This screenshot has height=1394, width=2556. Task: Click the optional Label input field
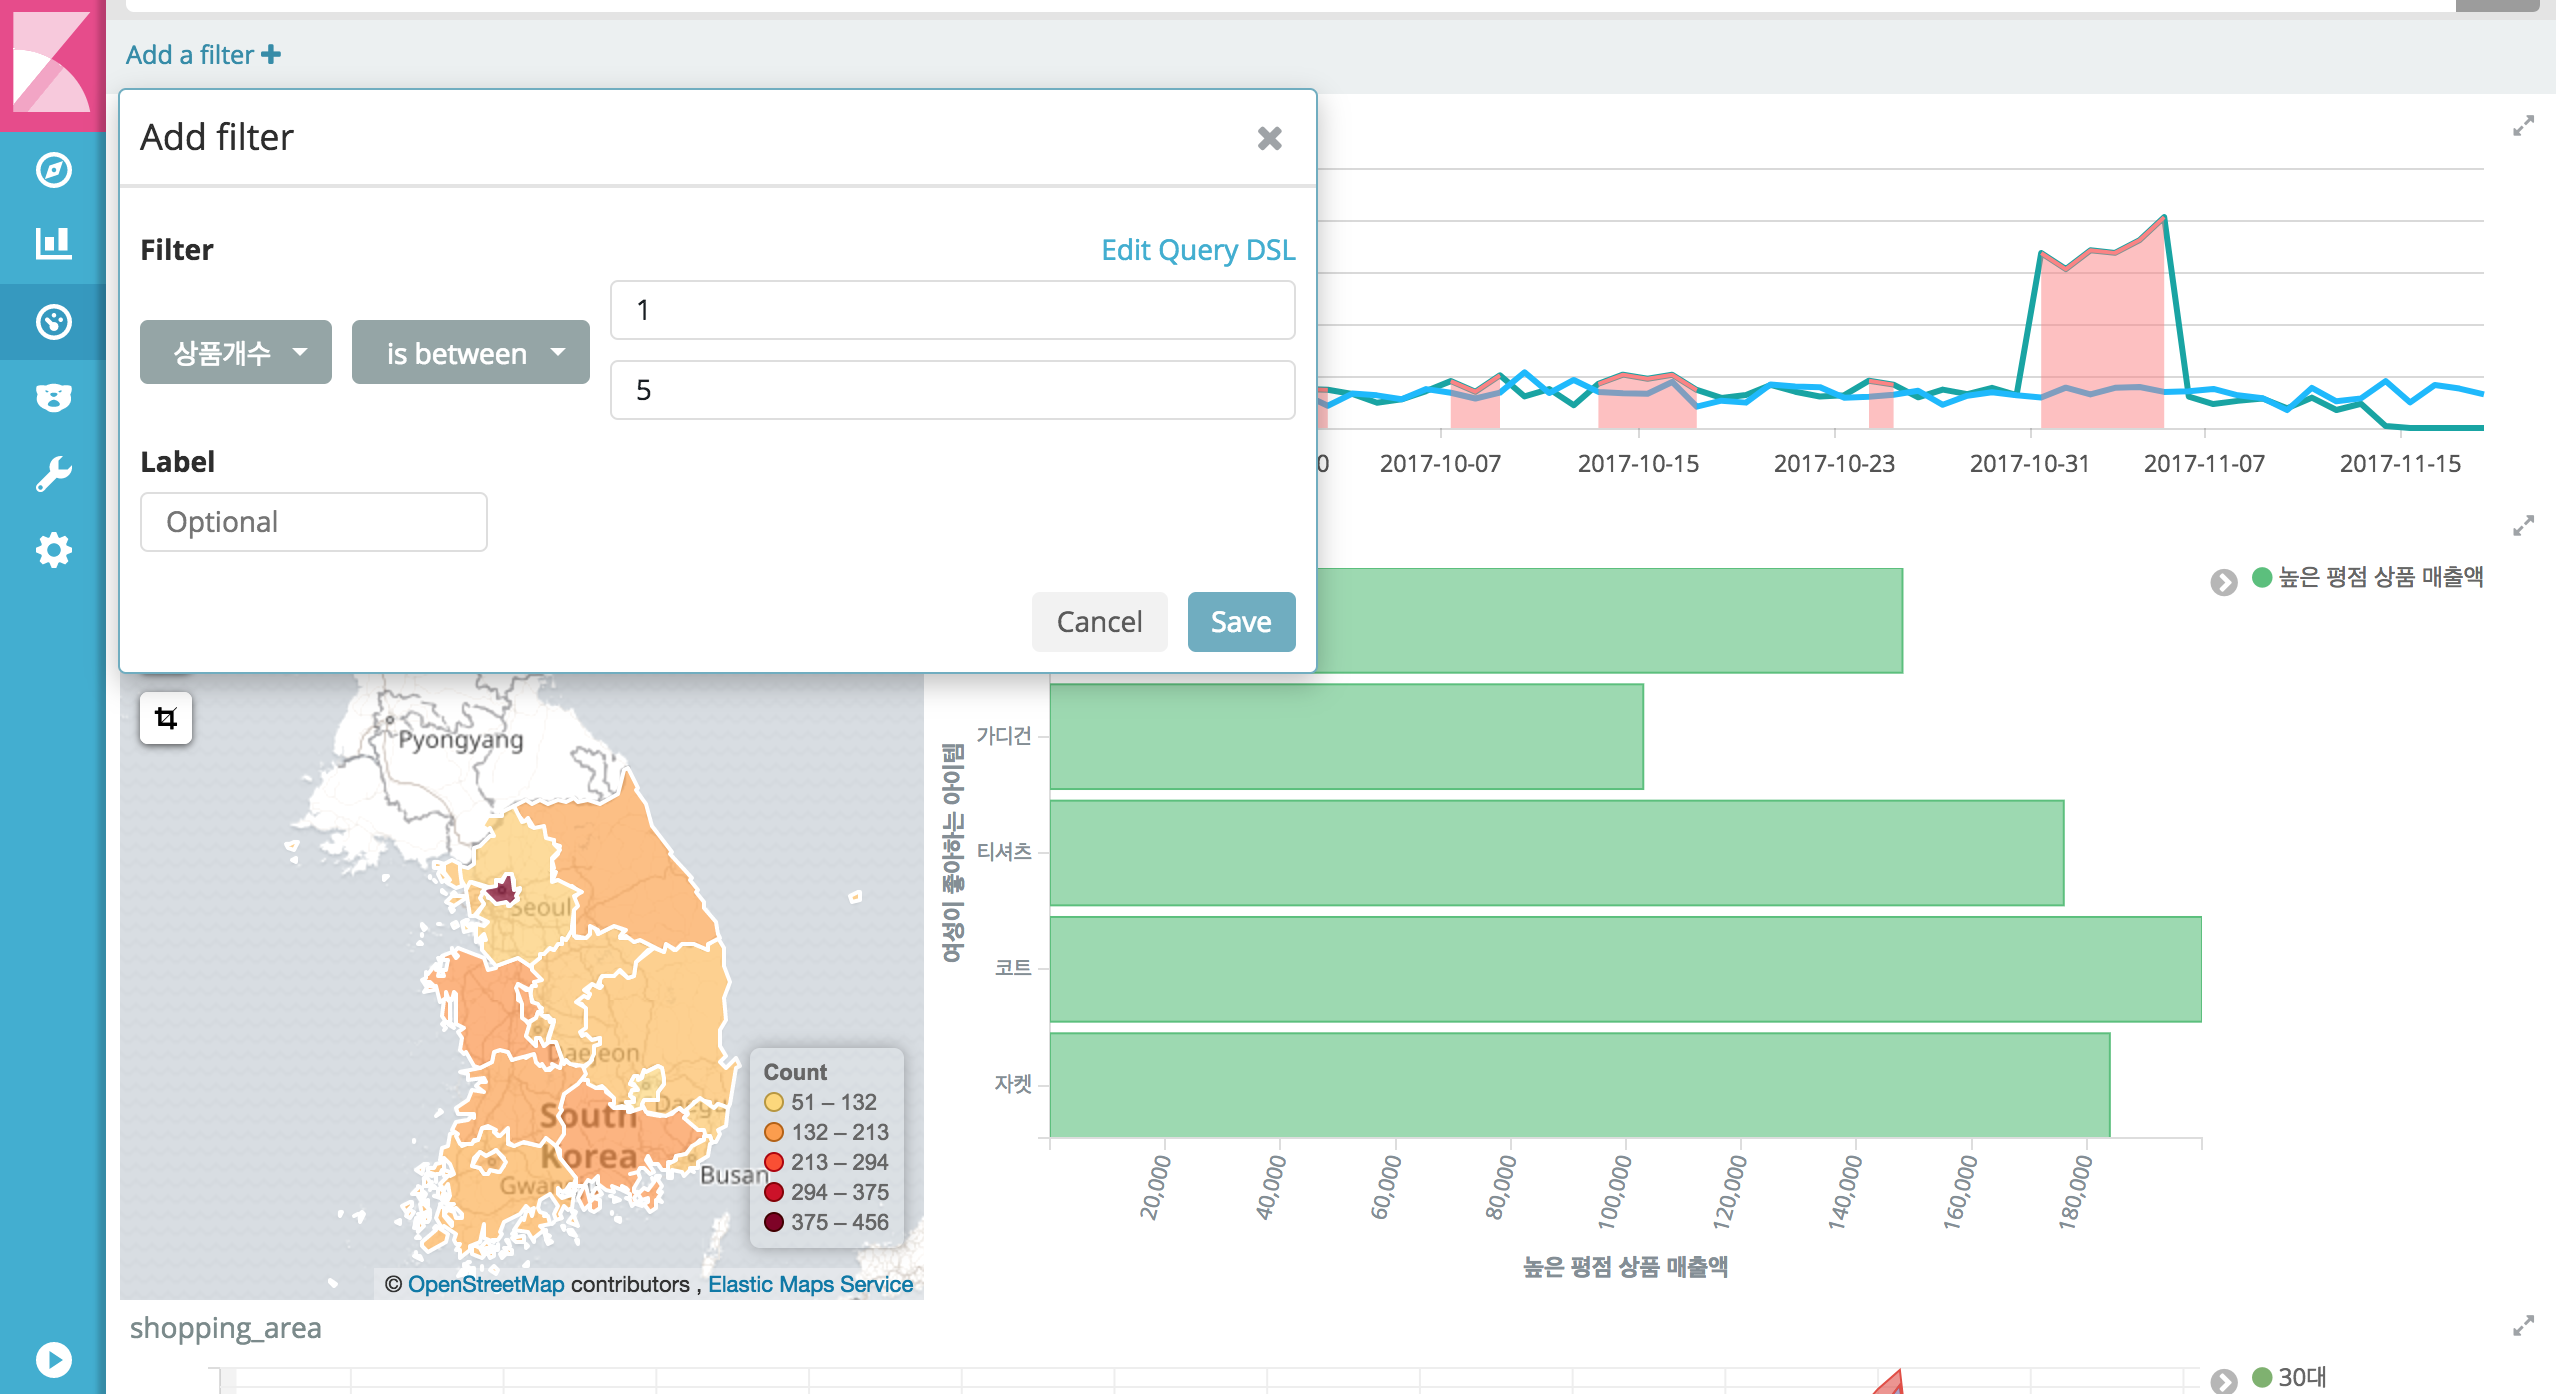click(314, 522)
